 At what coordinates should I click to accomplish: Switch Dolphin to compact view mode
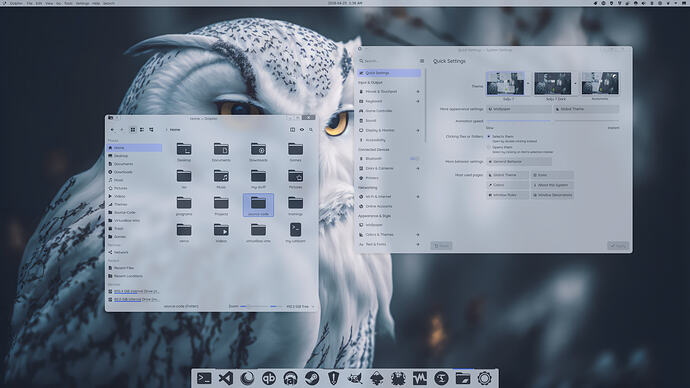coord(142,130)
